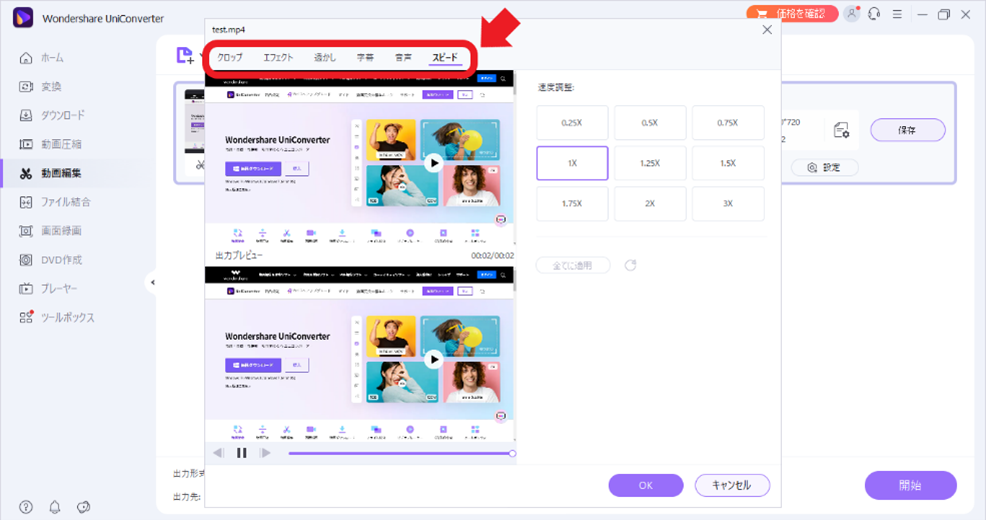Switch to the 字幕 tab
Viewport: 986px width, 520px height.
(x=365, y=57)
